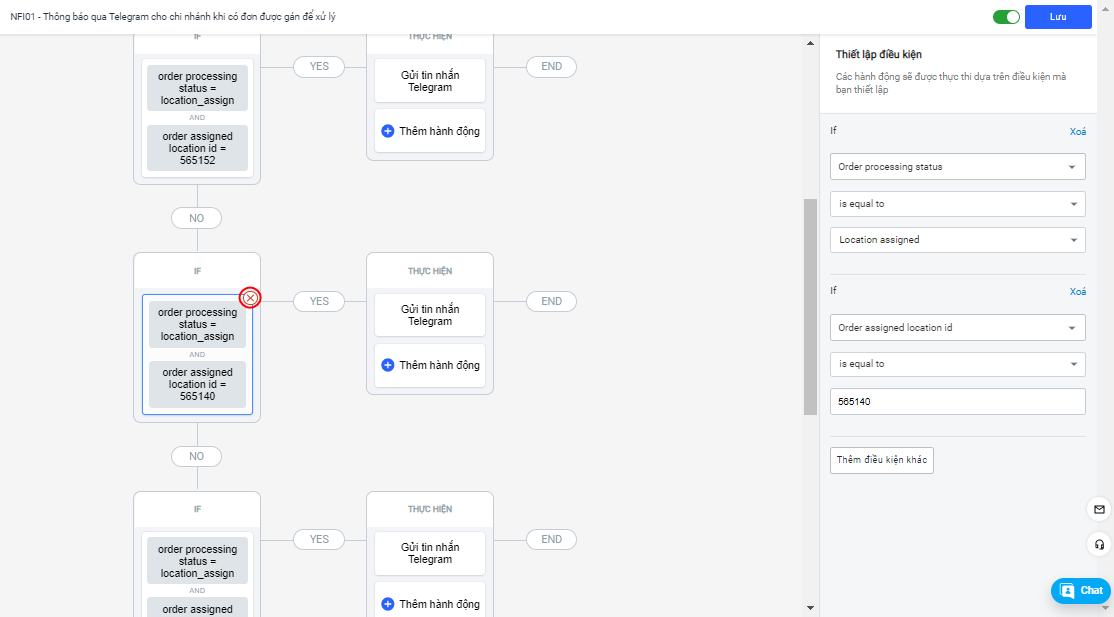
Task: Open the headset support icon
Action: [x=1099, y=545]
